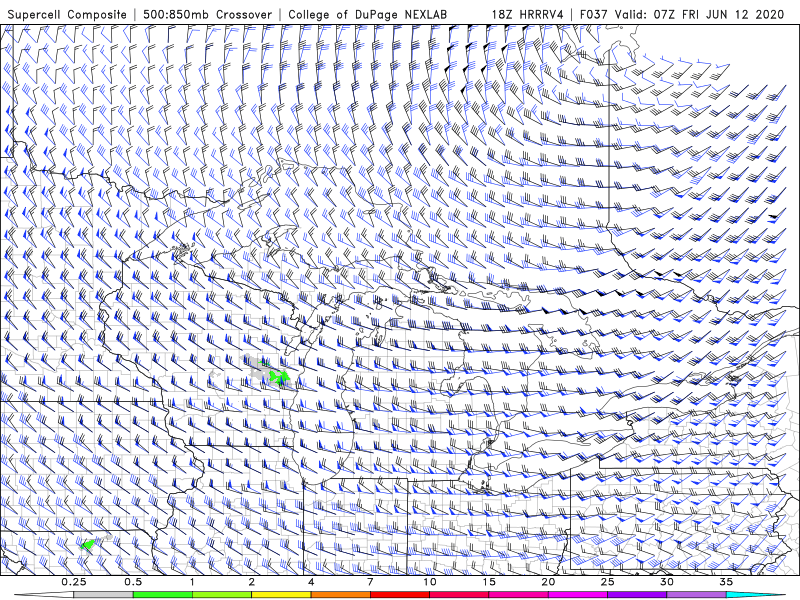Image resolution: width=800 pixels, height=600 pixels.
Task: Click the '4' colorbar tick label
Action: (311, 582)
